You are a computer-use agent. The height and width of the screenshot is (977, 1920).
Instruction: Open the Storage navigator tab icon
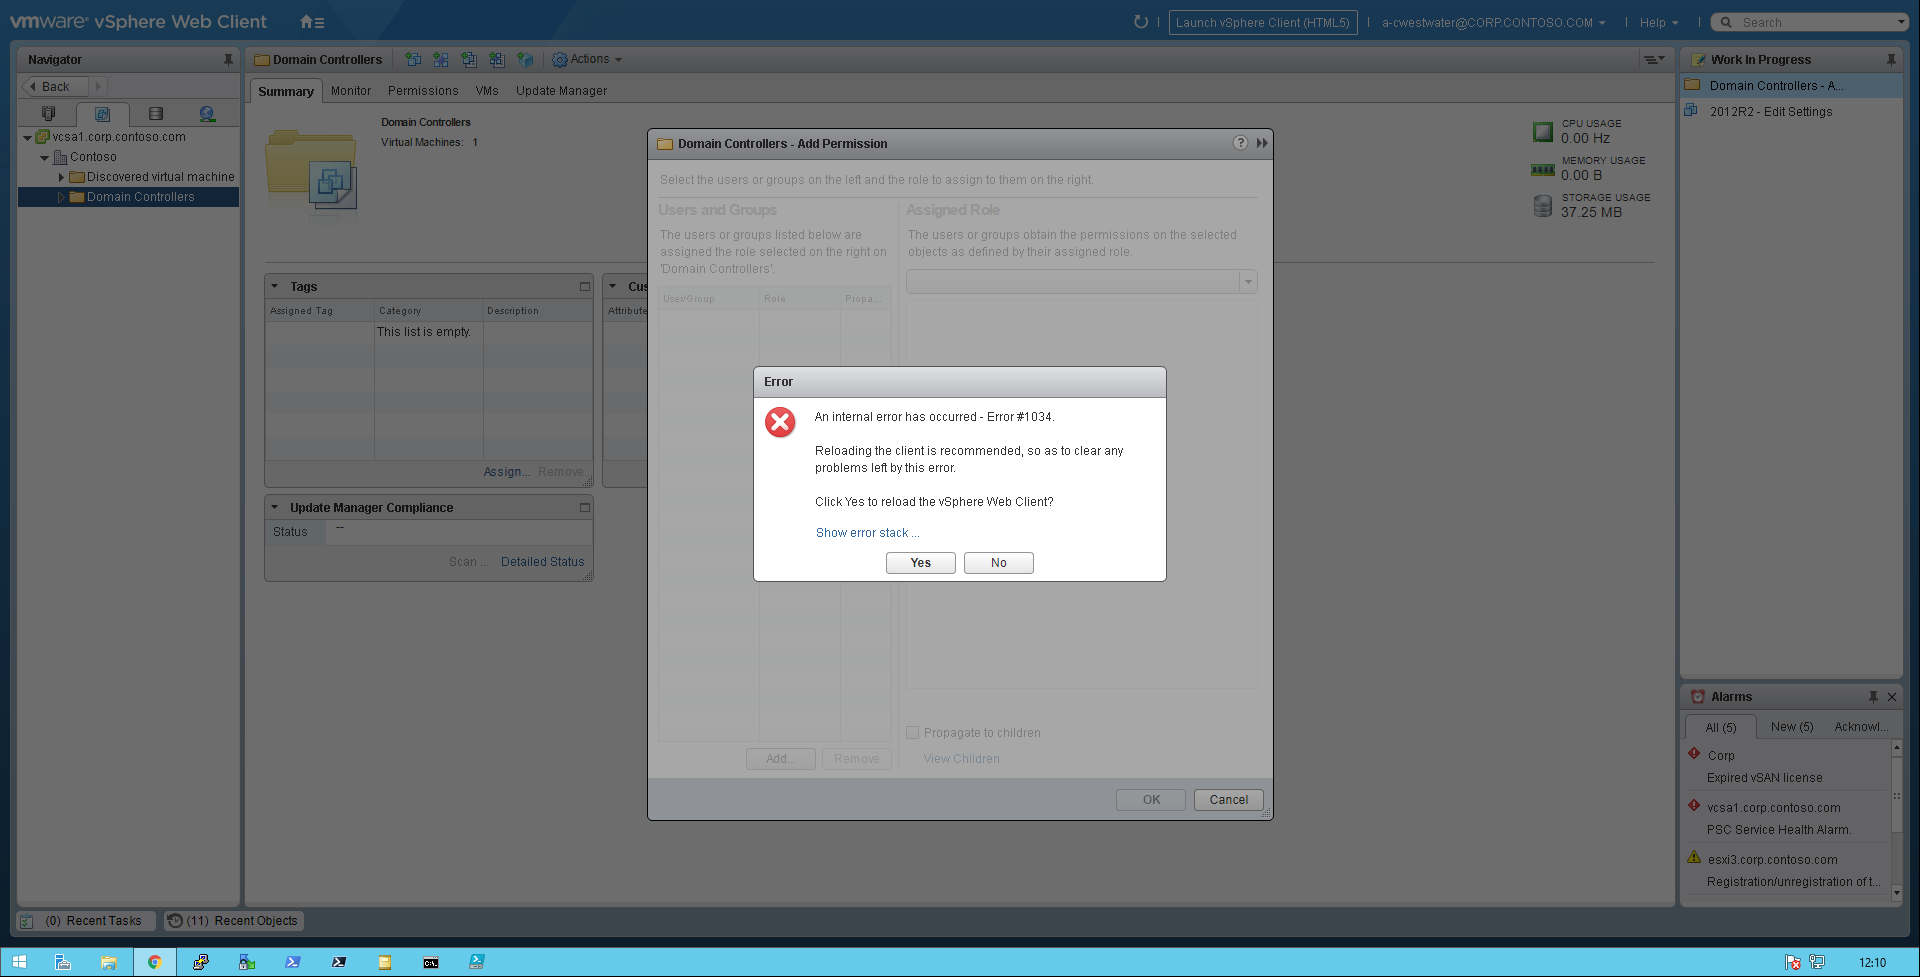[x=156, y=114]
